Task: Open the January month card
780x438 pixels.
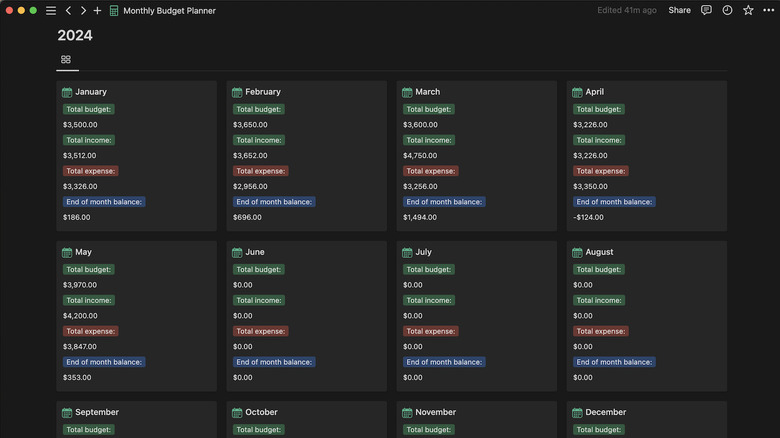Action: coord(91,92)
